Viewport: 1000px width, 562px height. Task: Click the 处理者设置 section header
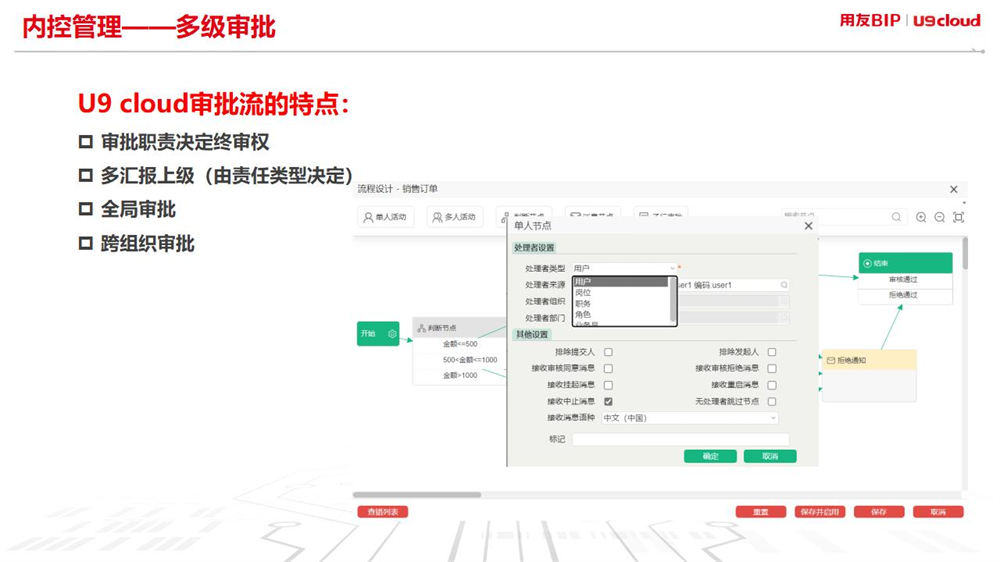(534, 248)
